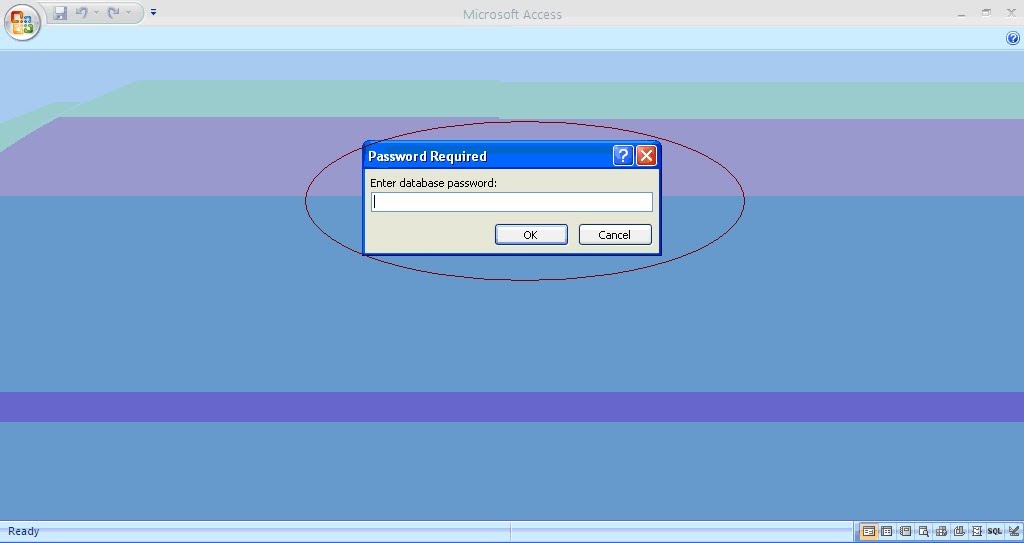Click the dialog's question mark help button

pyautogui.click(x=623, y=156)
